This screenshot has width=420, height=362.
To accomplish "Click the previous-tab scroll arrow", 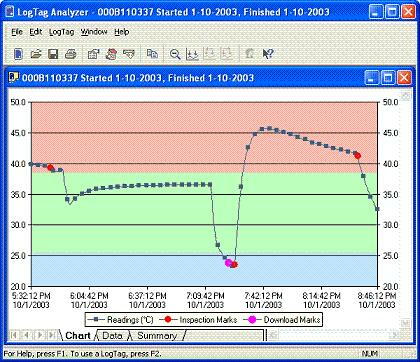I will [27, 335].
